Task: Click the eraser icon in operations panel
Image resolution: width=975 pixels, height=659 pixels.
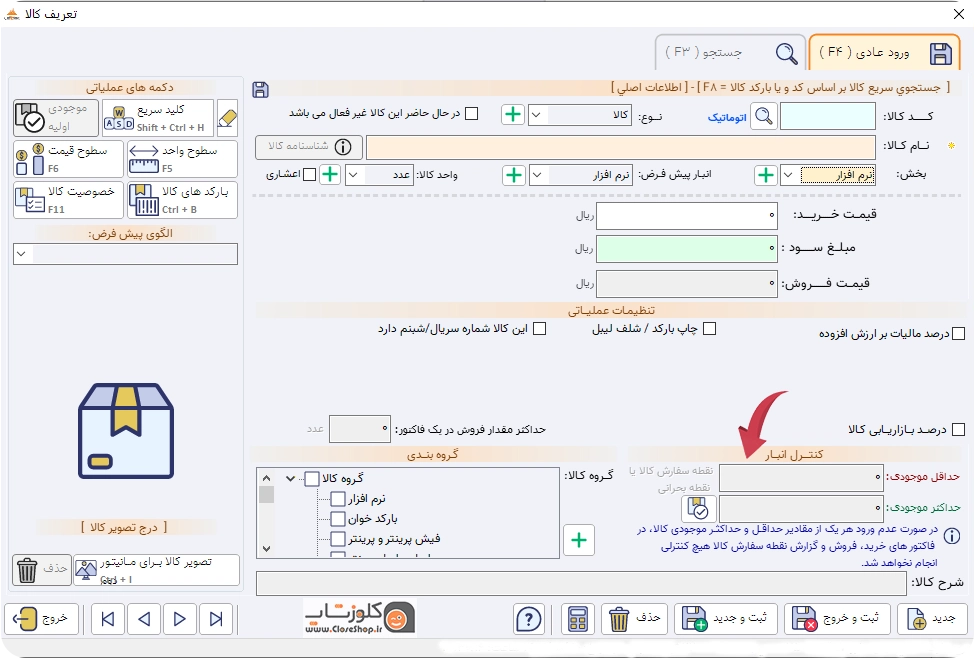Action: 228,118
